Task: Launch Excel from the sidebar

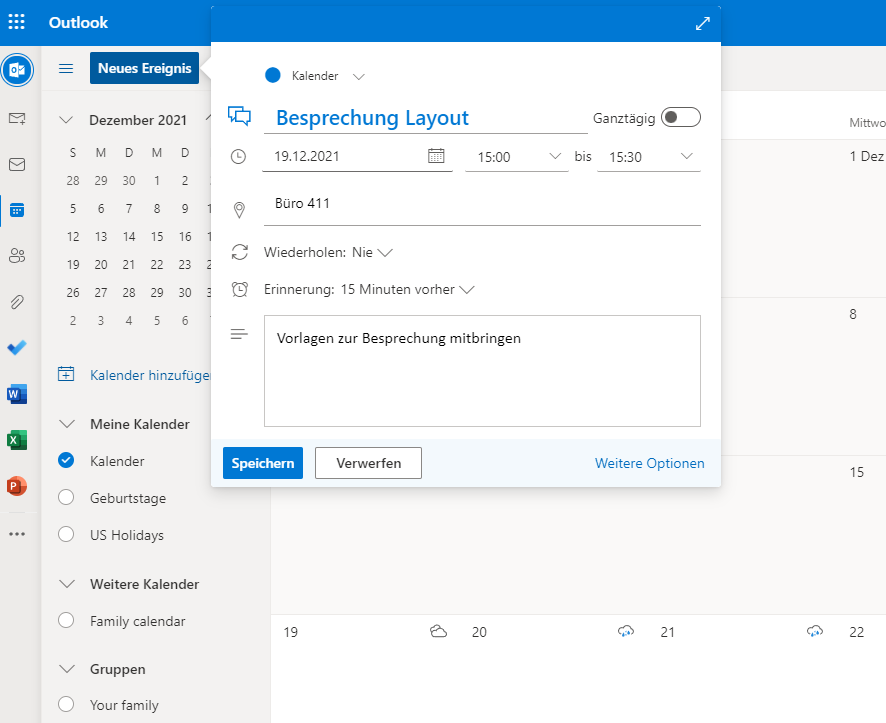Action: (x=17, y=439)
